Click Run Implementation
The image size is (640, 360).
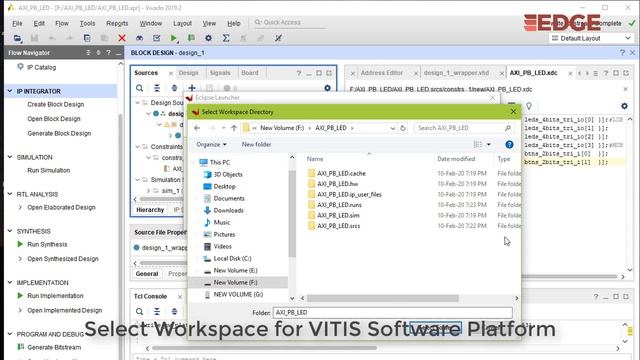55,296
